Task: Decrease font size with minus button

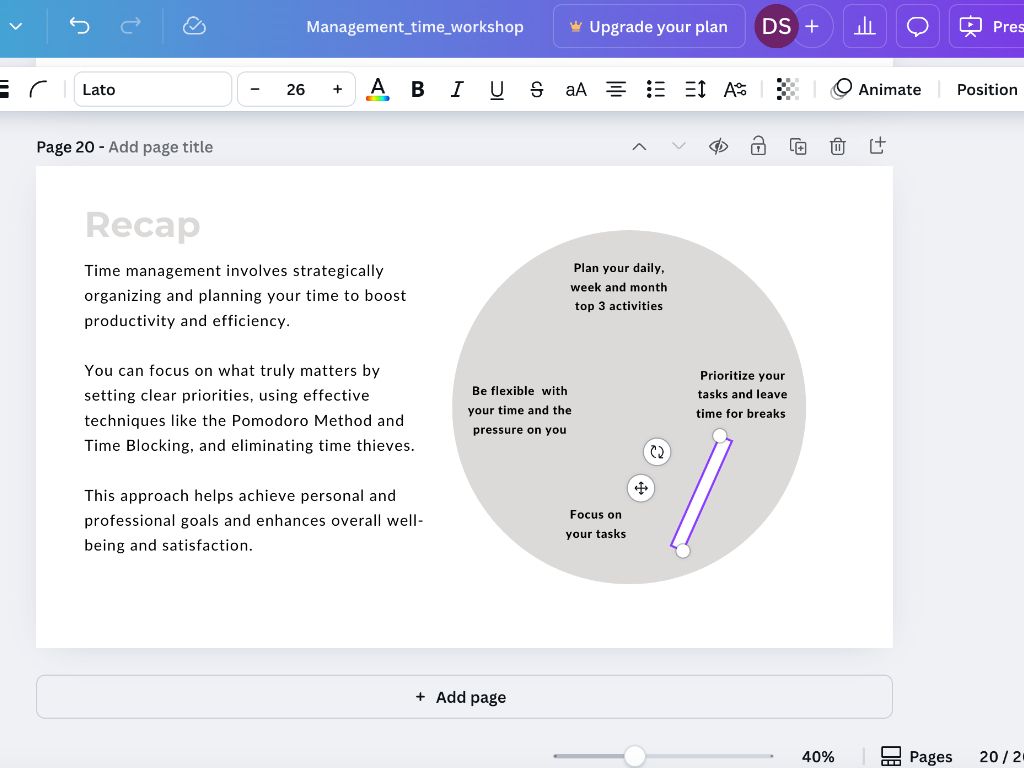Action: 255,89
